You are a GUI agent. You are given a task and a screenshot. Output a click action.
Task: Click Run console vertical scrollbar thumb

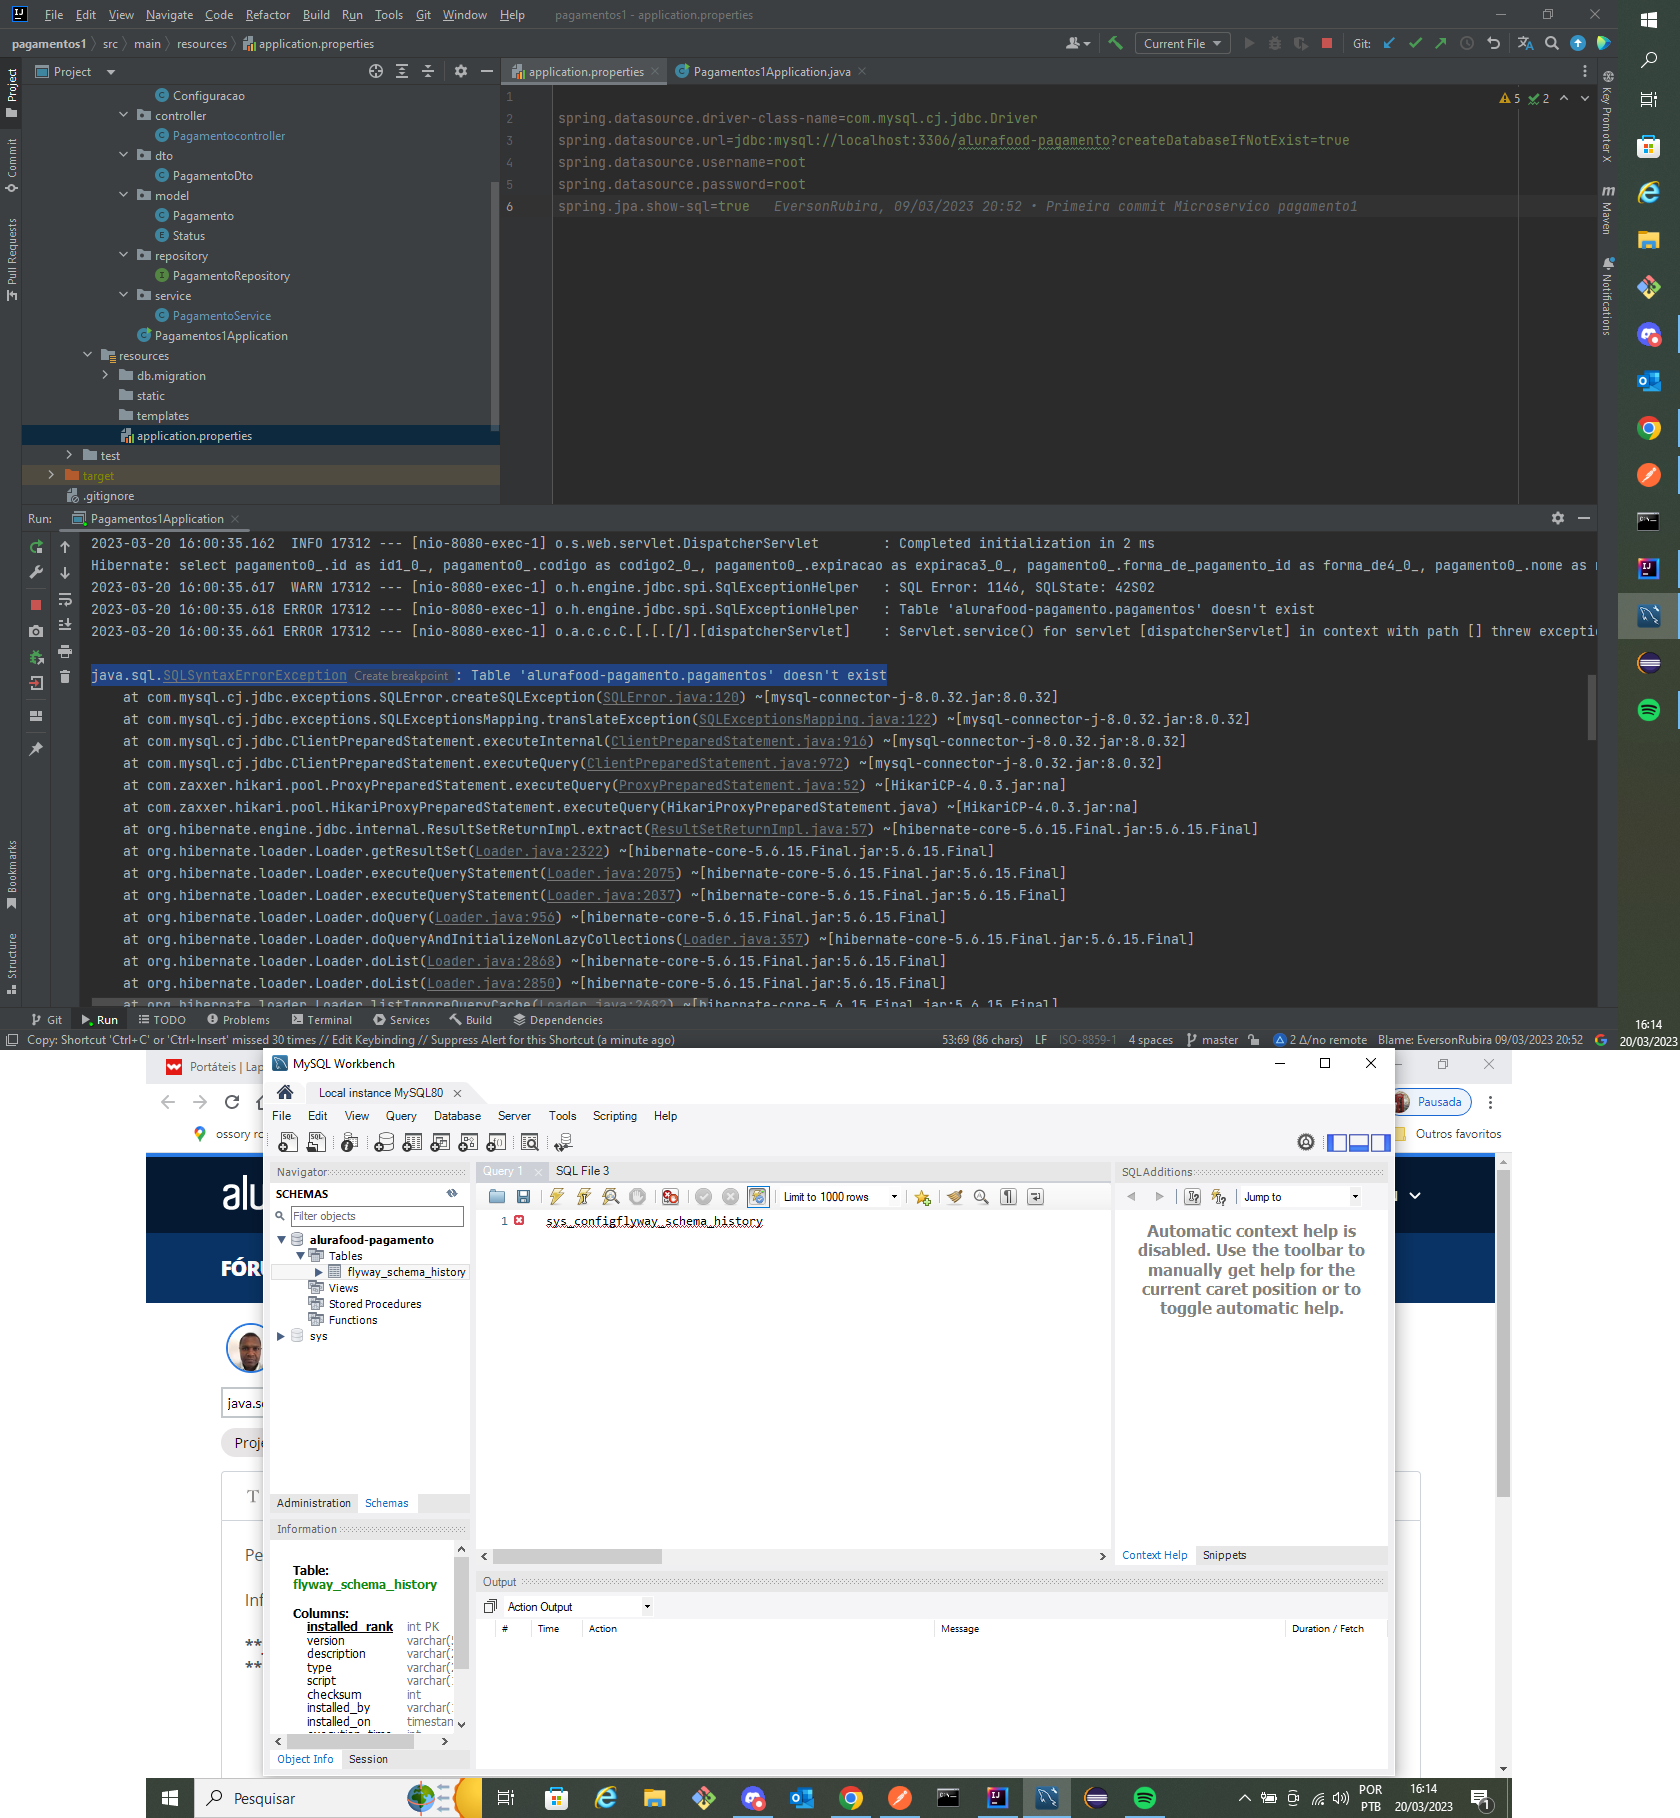pos(1591,707)
